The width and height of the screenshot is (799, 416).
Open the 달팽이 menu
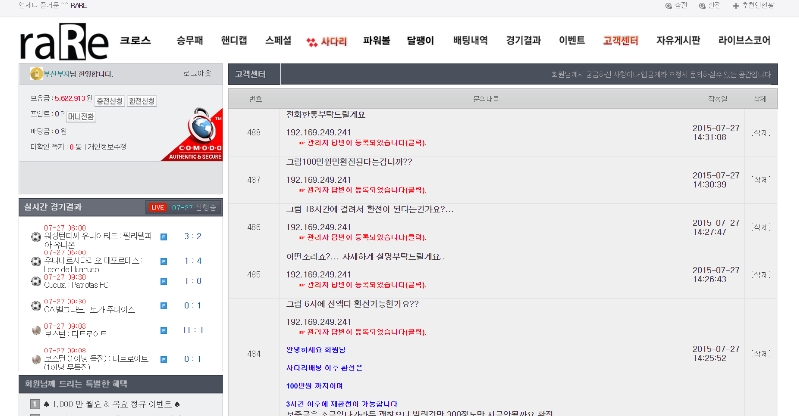420,41
